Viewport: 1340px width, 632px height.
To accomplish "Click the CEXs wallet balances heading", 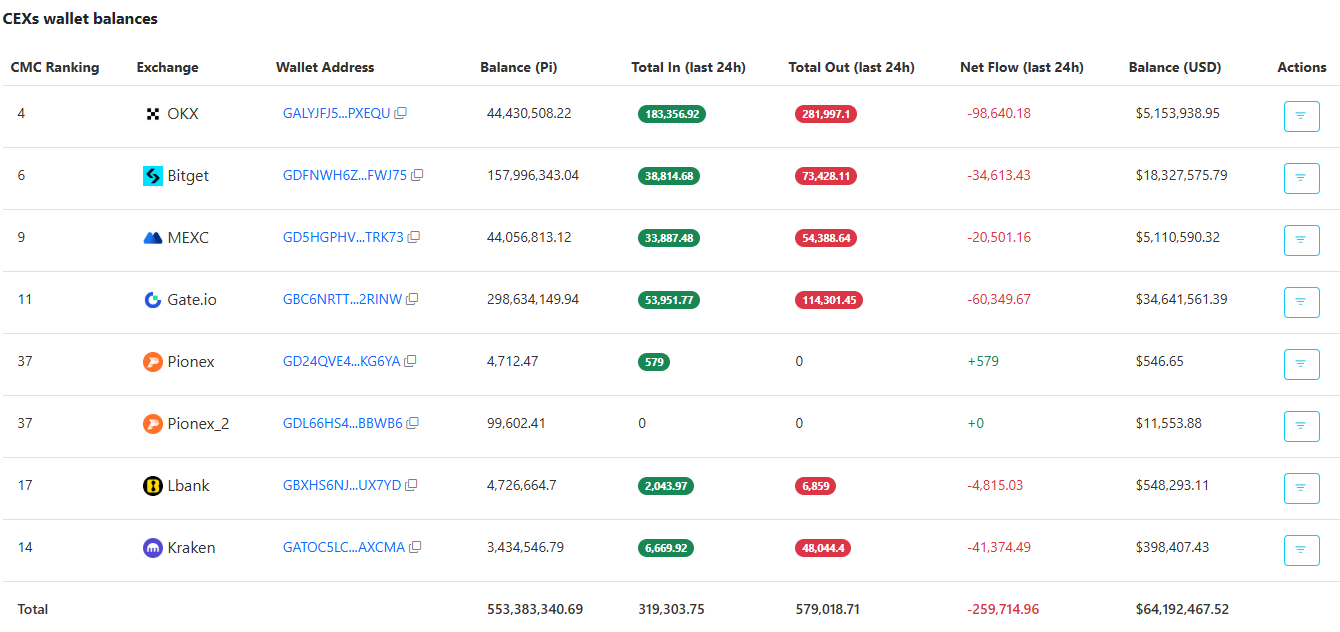I will tap(80, 19).
